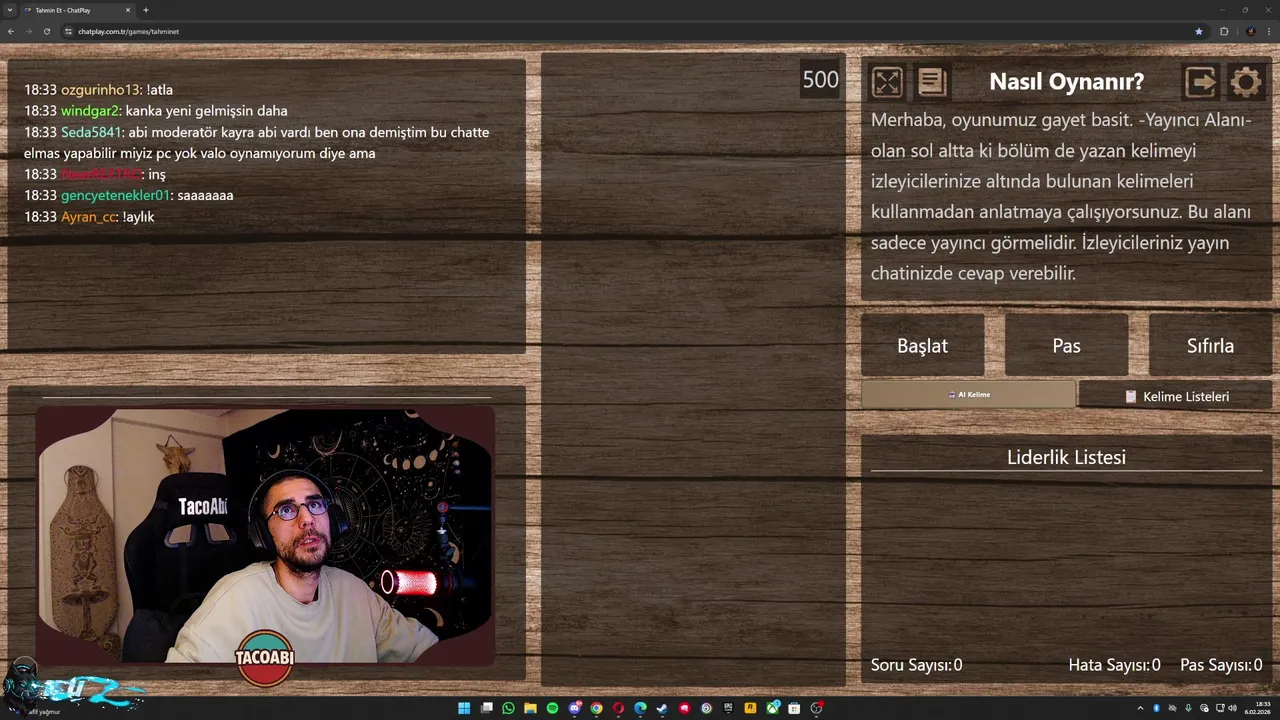The height and width of the screenshot is (720, 1280).
Task: Open Microsoft Store from the taskbar
Action: click(794, 708)
